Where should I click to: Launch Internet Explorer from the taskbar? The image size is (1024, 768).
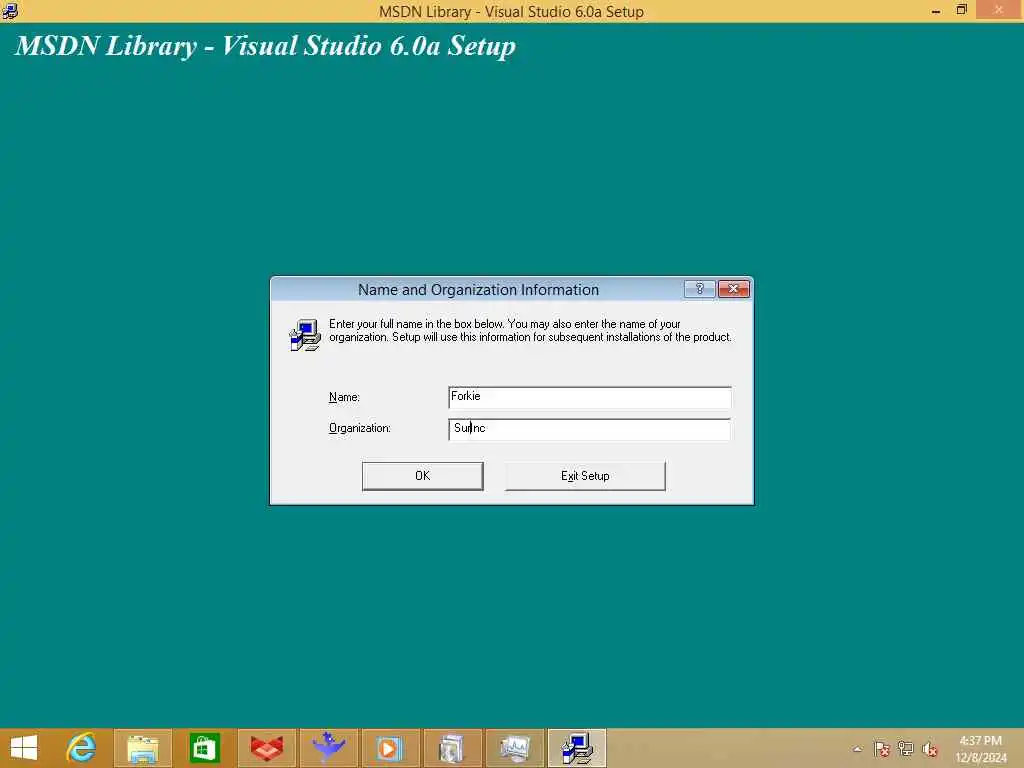81,748
